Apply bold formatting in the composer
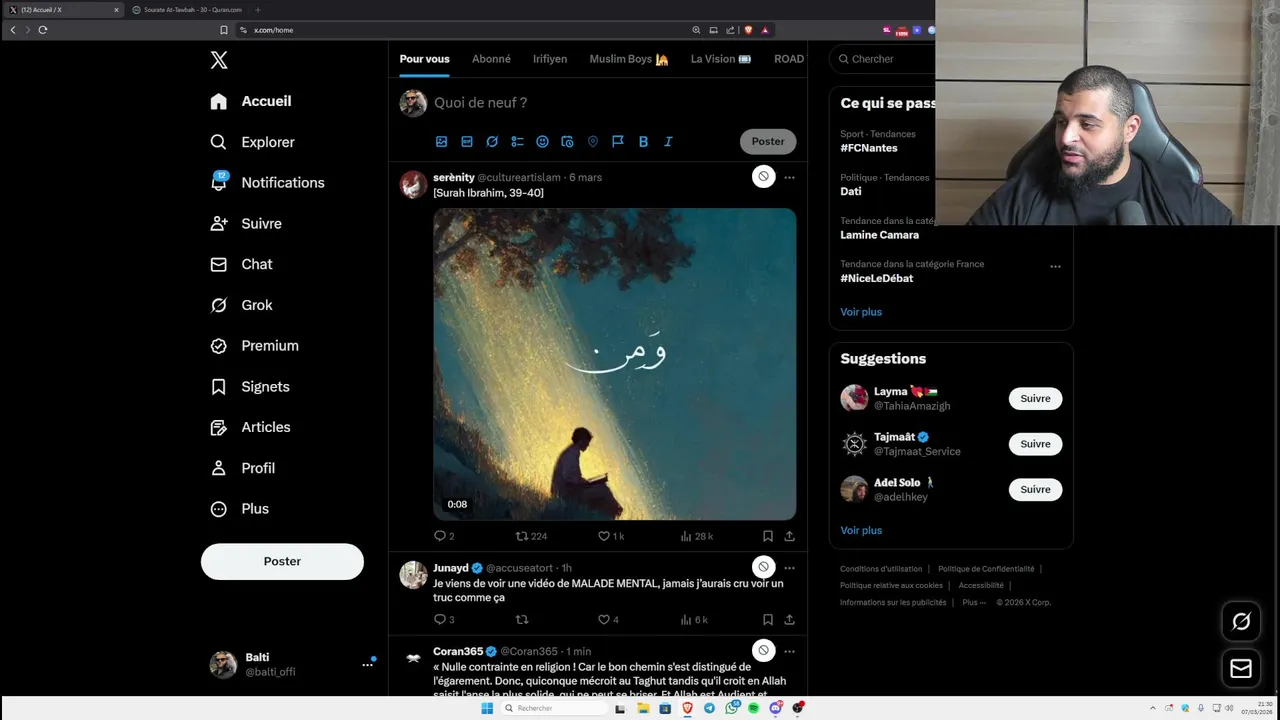The image size is (1280, 720). tap(643, 142)
